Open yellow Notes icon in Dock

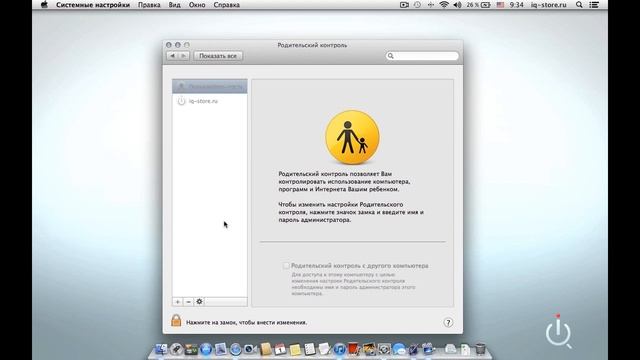coord(295,349)
